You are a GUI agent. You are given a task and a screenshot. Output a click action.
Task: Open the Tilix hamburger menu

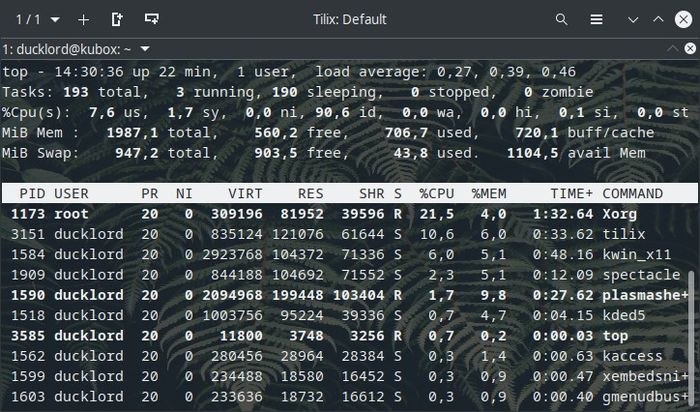596,19
